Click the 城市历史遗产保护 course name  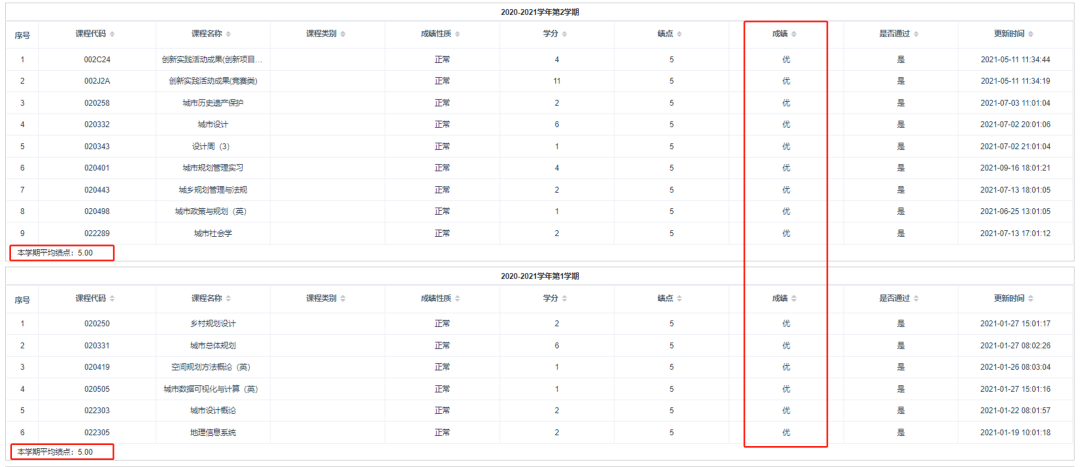tap(213, 103)
